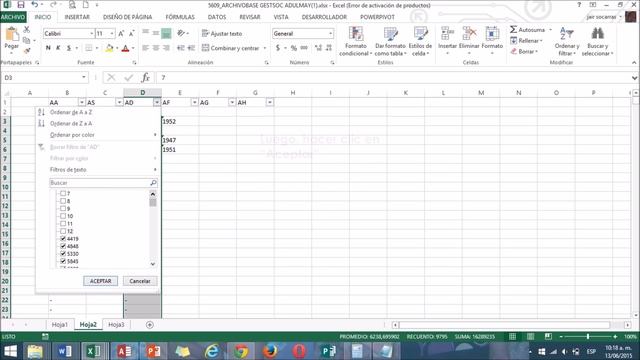Open Estilos de celda gallery
This screenshot has height=360, width=640.
click(x=420, y=41)
